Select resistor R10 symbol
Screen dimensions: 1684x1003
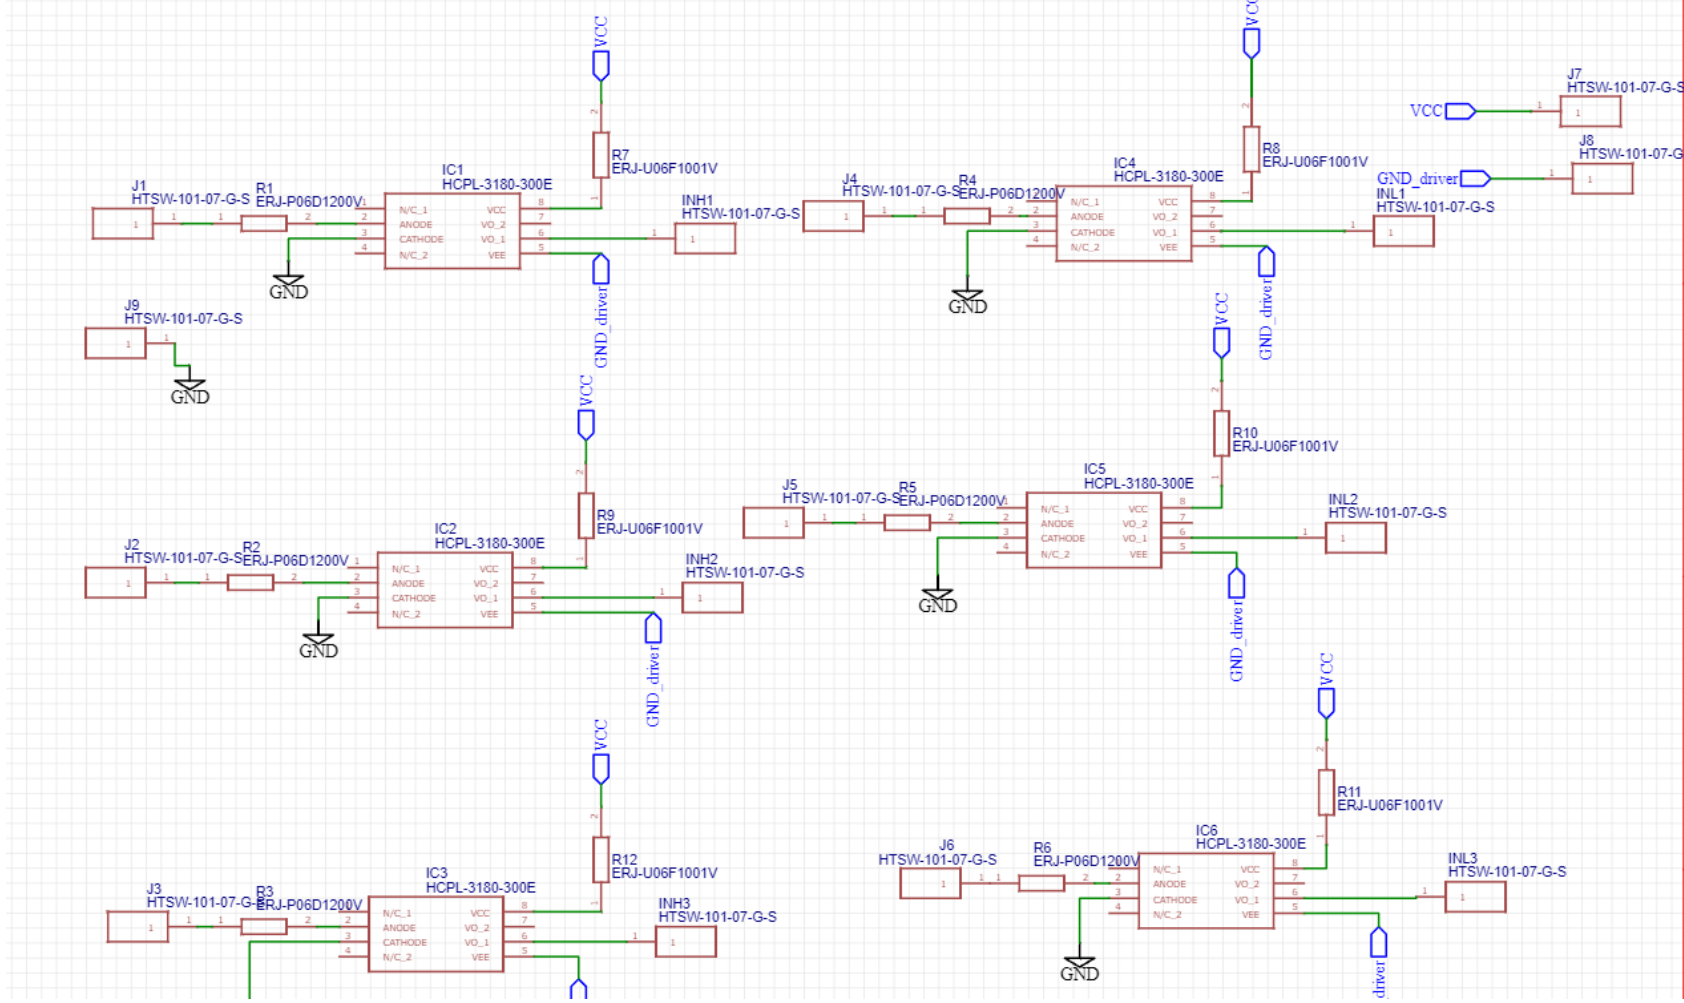(x=1221, y=433)
